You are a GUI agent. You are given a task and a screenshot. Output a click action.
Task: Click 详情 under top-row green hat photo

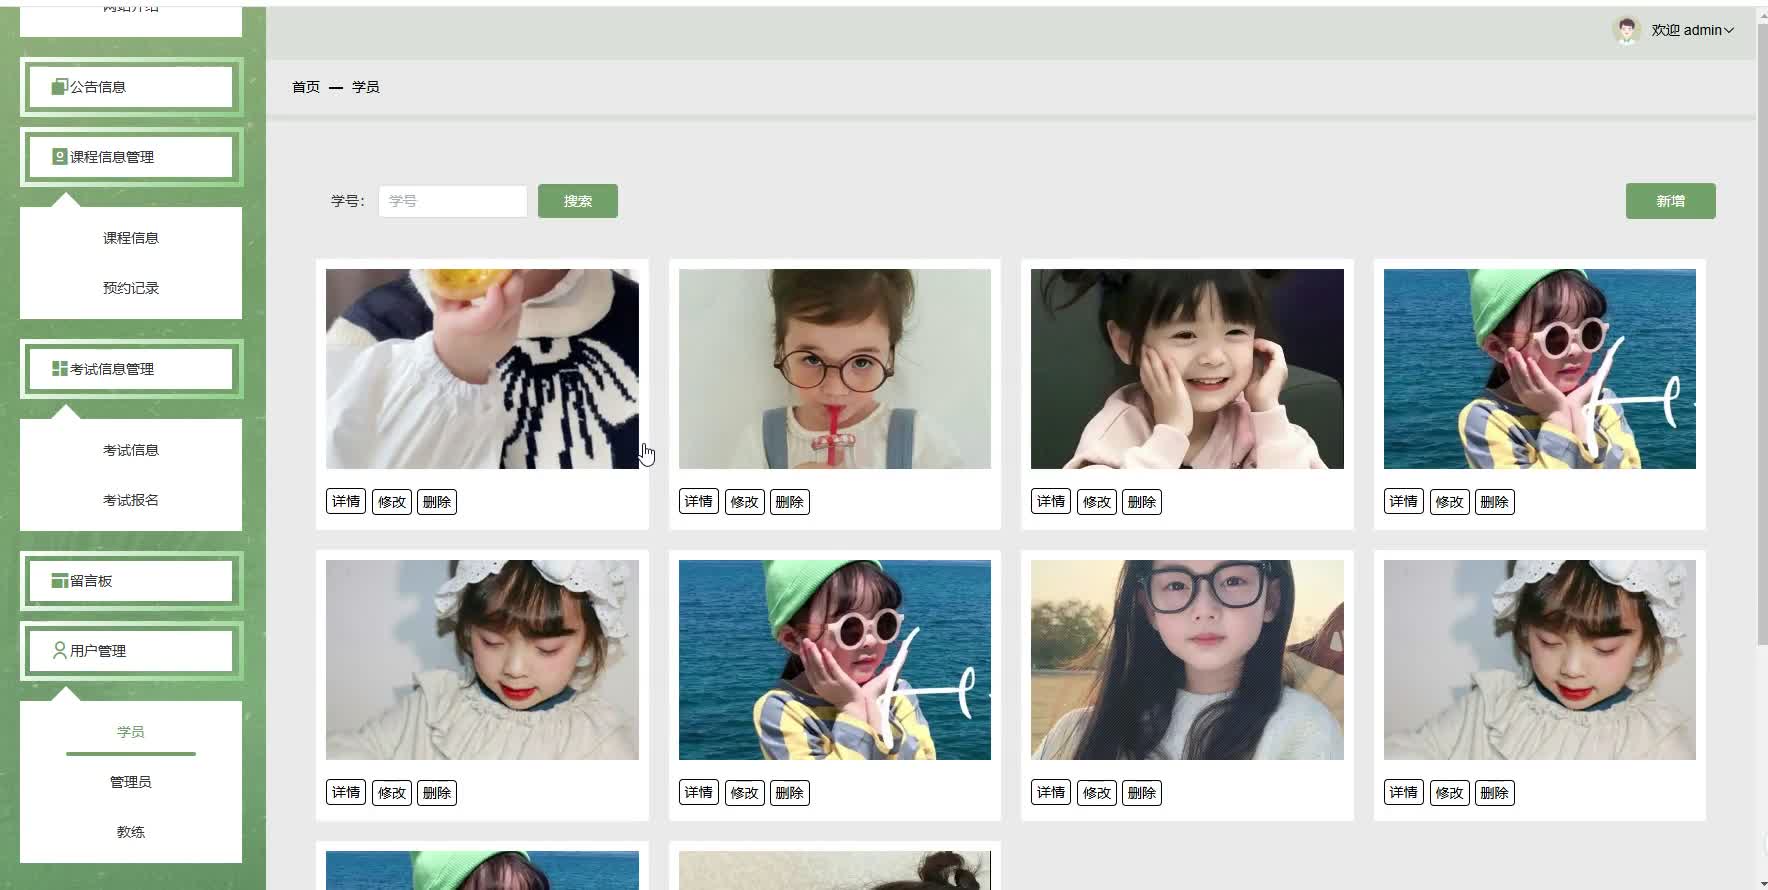point(1404,502)
